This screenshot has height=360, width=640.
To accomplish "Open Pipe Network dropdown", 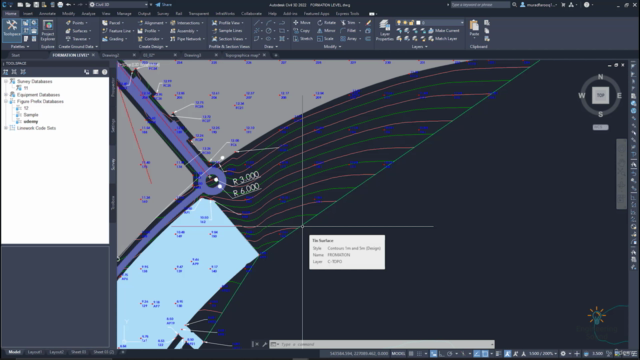I will (187, 39).
